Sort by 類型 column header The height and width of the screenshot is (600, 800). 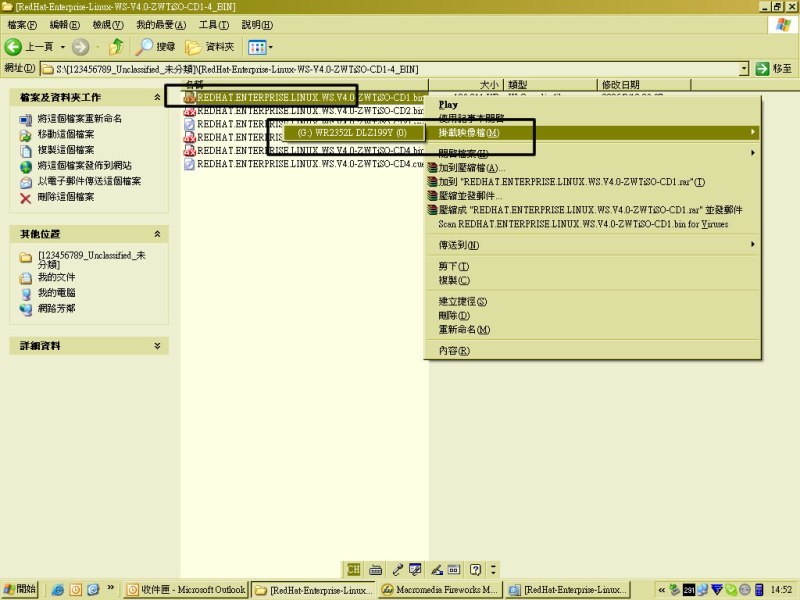(x=551, y=85)
